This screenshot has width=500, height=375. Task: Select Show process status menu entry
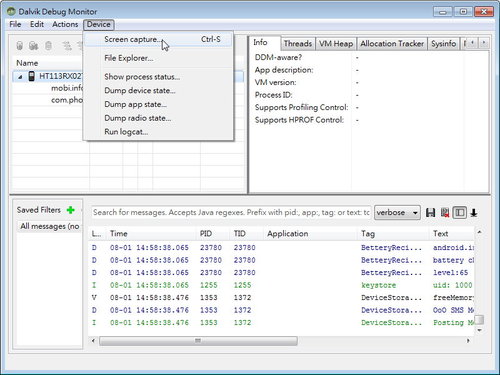pyautogui.click(x=158, y=77)
